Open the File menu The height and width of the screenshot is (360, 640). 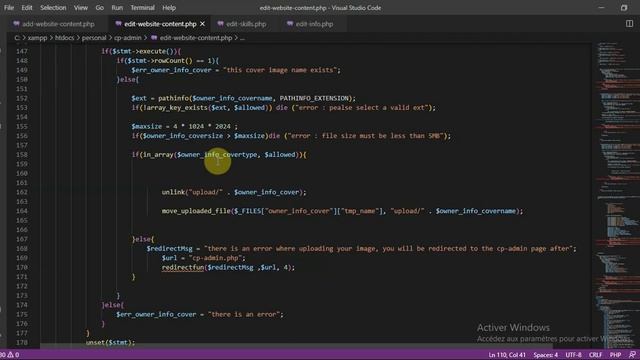9,8
